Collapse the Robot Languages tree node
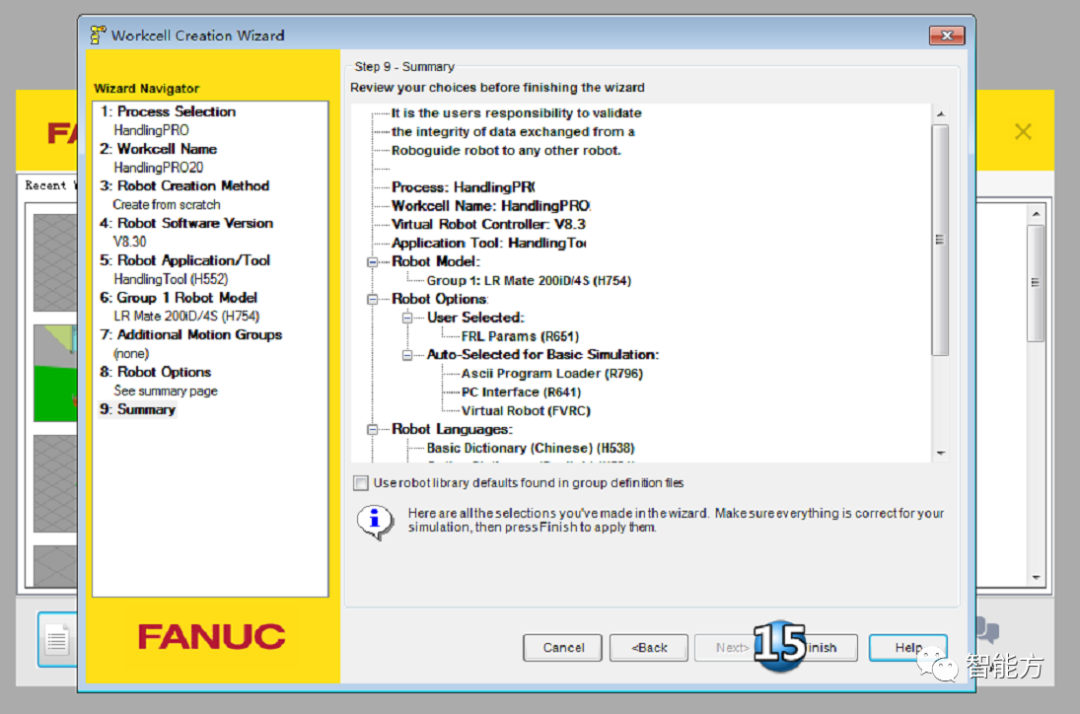This screenshot has height=714, width=1080. tap(373, 429)
